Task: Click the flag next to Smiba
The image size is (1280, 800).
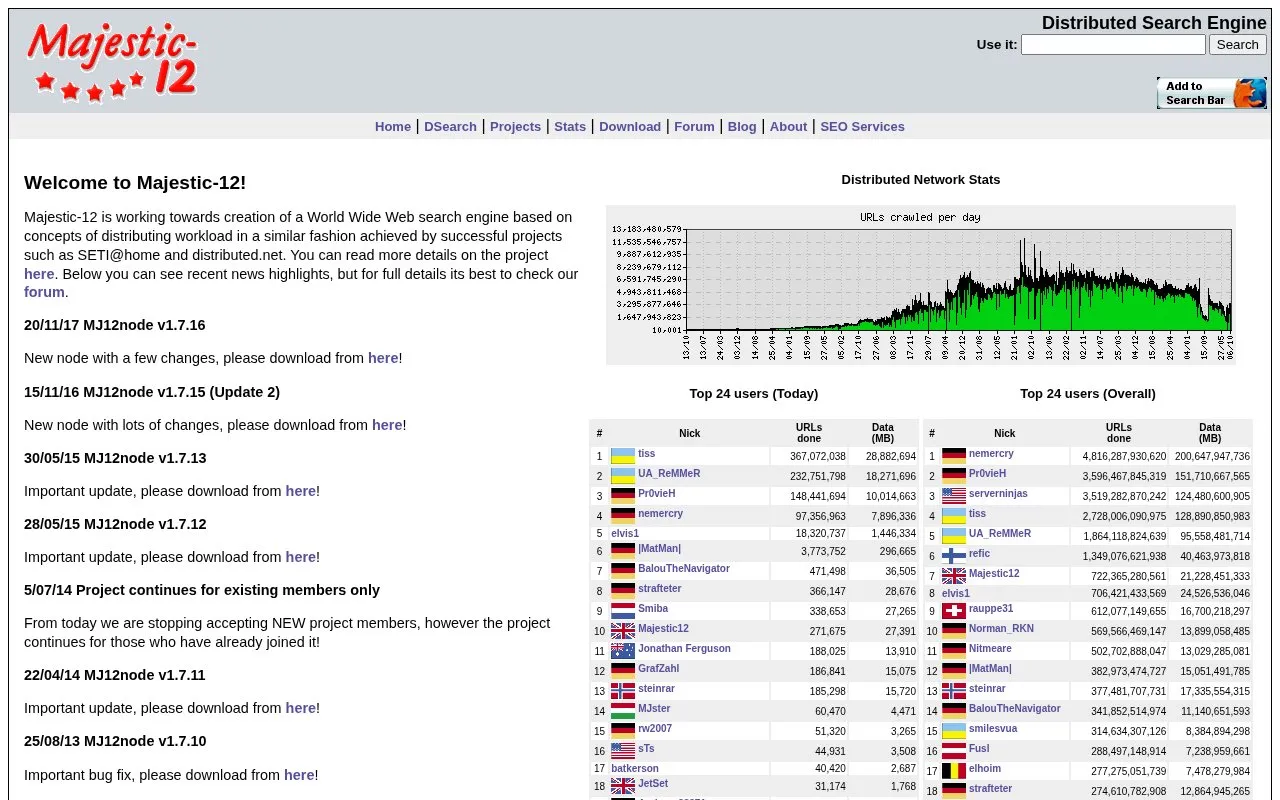Action: coord(623,611)
